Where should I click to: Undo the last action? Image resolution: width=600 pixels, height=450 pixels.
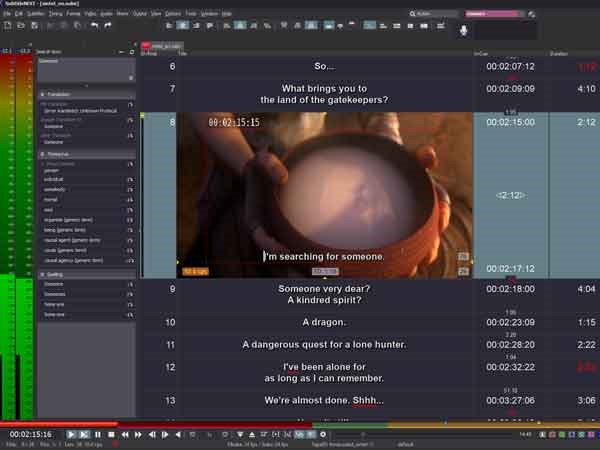pos(94,26)
